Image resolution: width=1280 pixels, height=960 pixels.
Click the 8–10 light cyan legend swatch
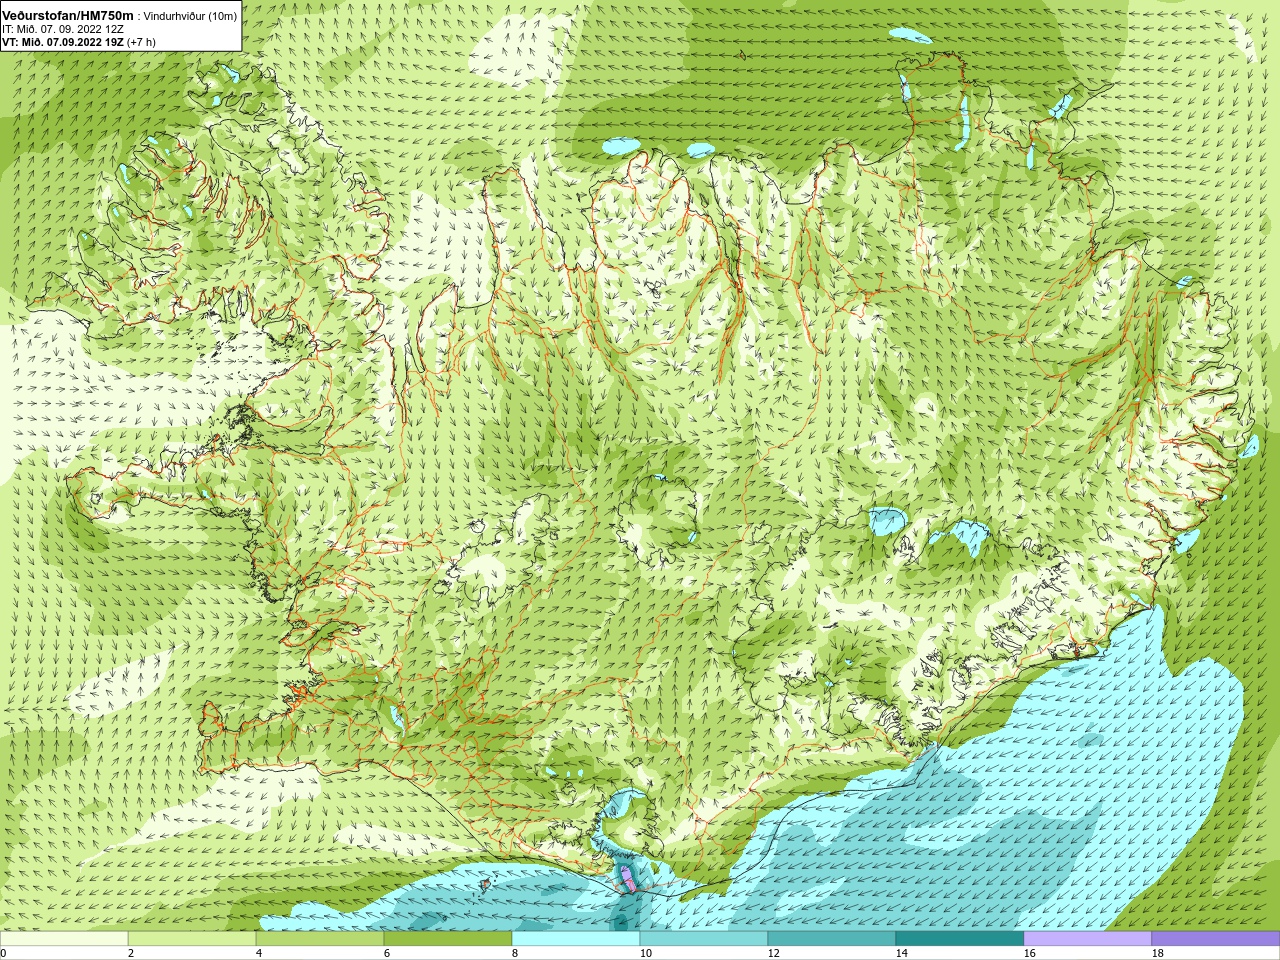[x=576, y=939]
